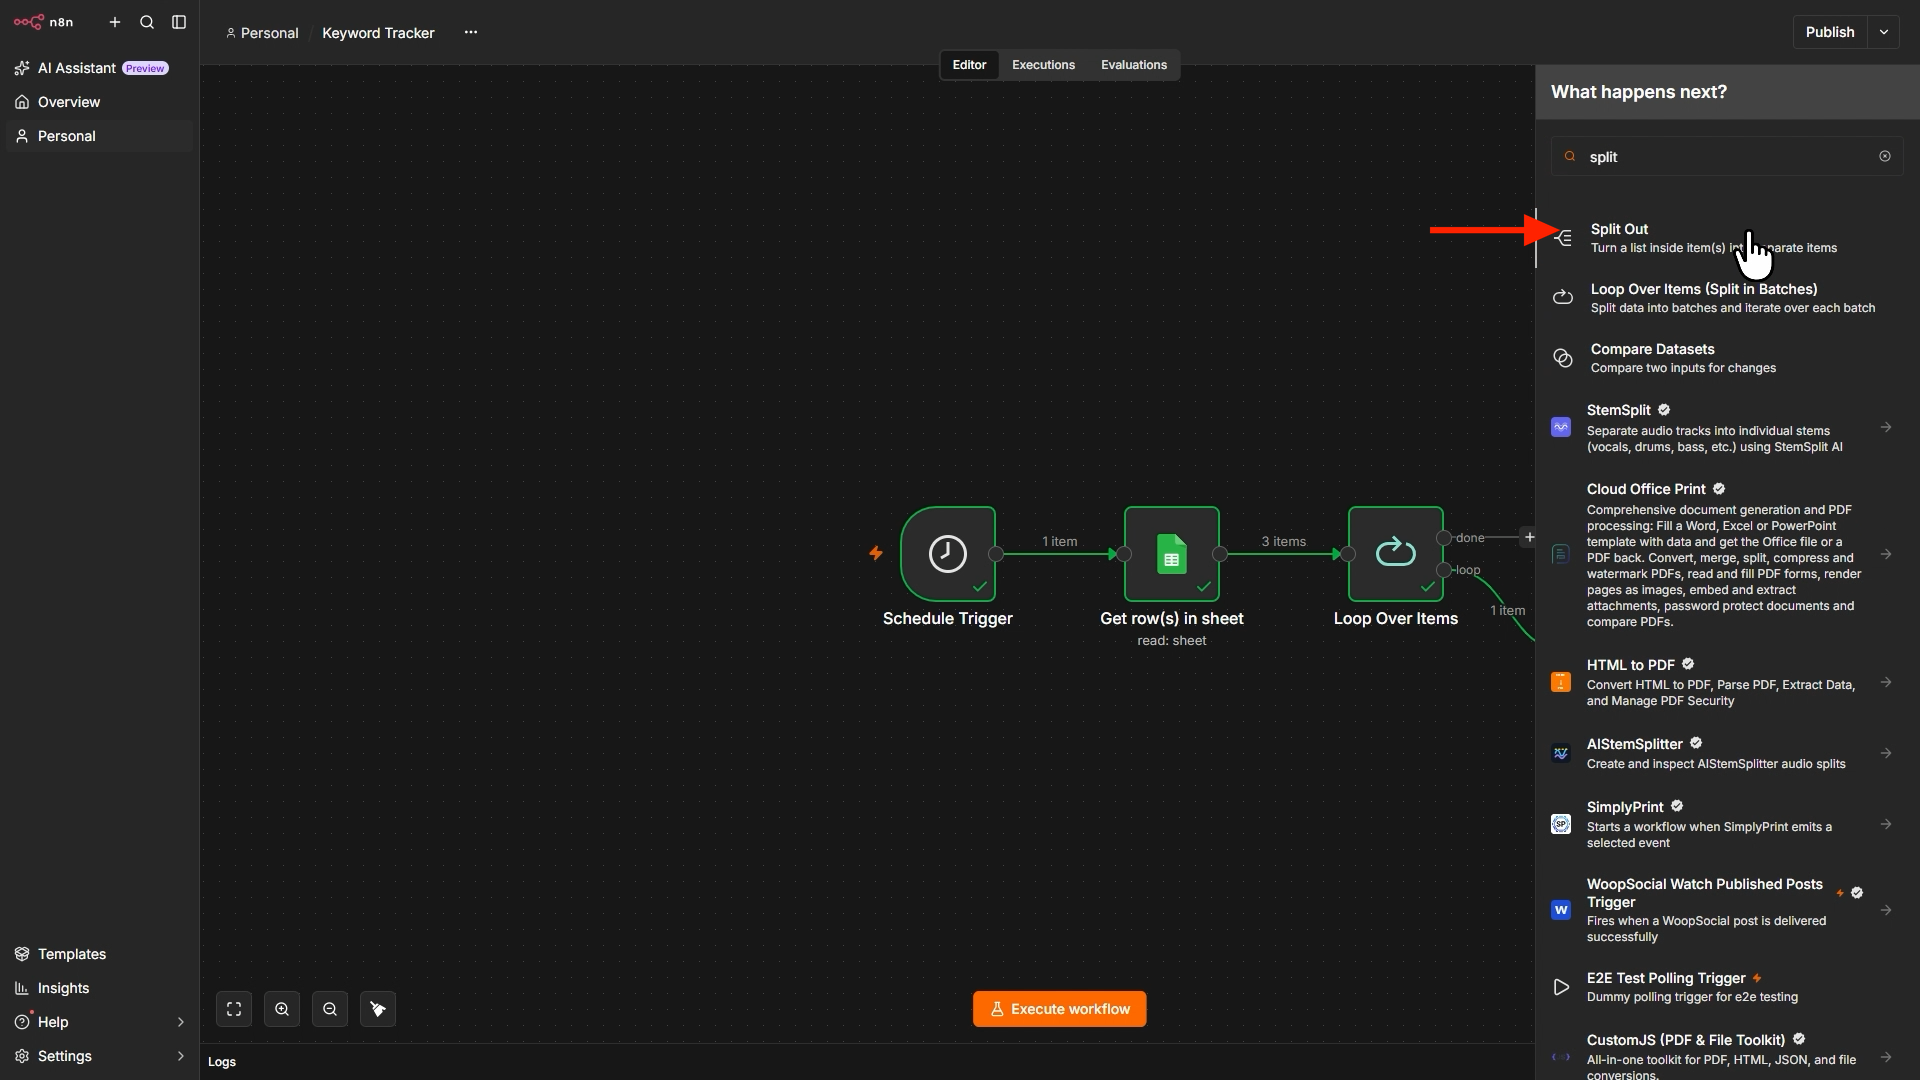Image resolution: width=1920 pixels, height=1080 pixels.
Task: Choose Loop Over Items (Split in Batches)
Action: pyautogui.click(x=1727, y=298)
